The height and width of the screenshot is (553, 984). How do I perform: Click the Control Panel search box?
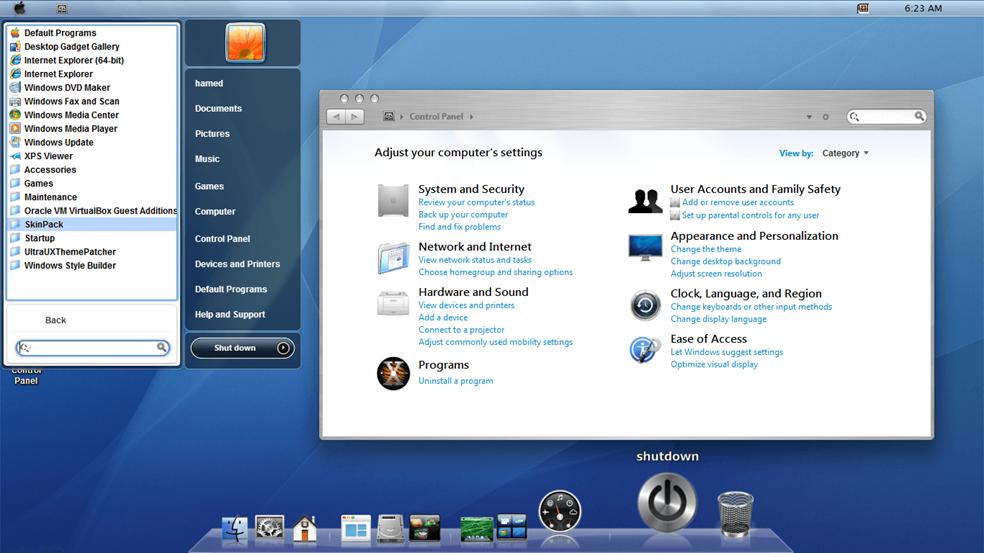pyautogui.click(x=886, y=116)
